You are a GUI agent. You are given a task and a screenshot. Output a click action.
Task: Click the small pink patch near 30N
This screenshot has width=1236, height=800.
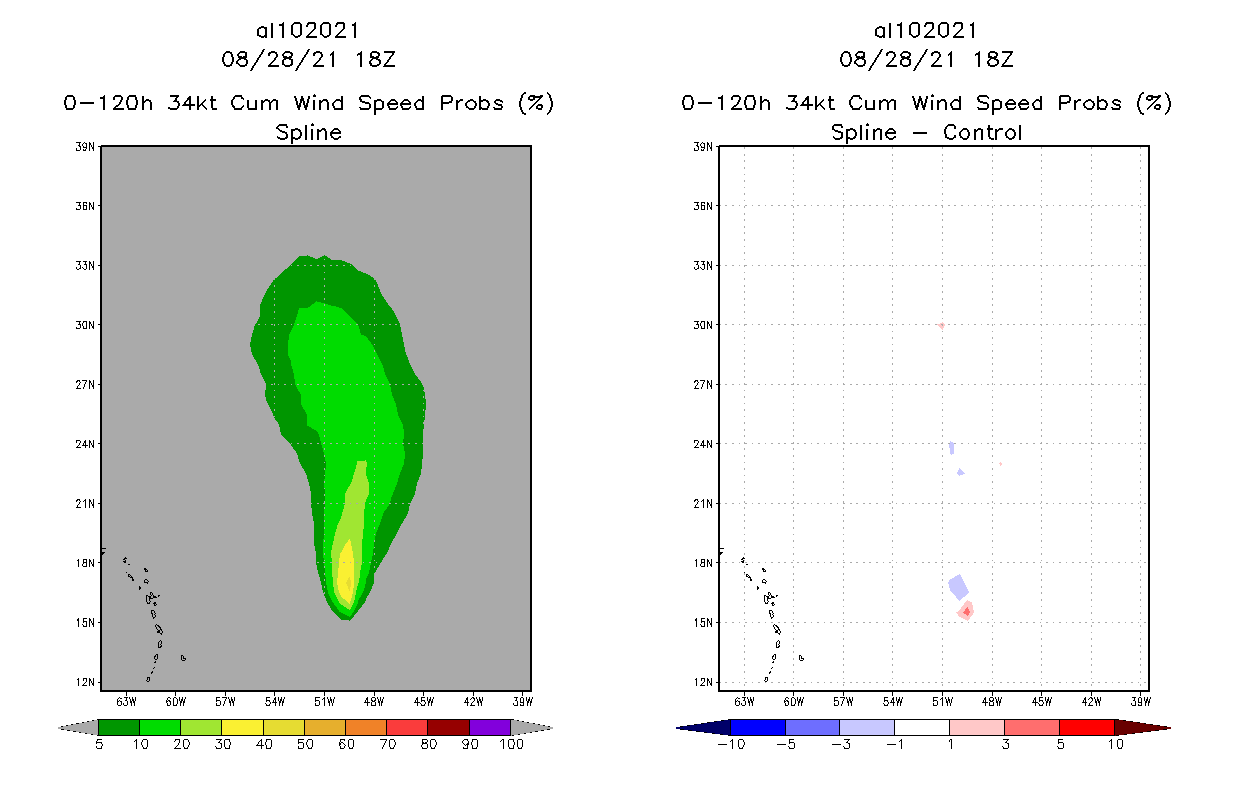pyautogui.click(x=941, y=325)
